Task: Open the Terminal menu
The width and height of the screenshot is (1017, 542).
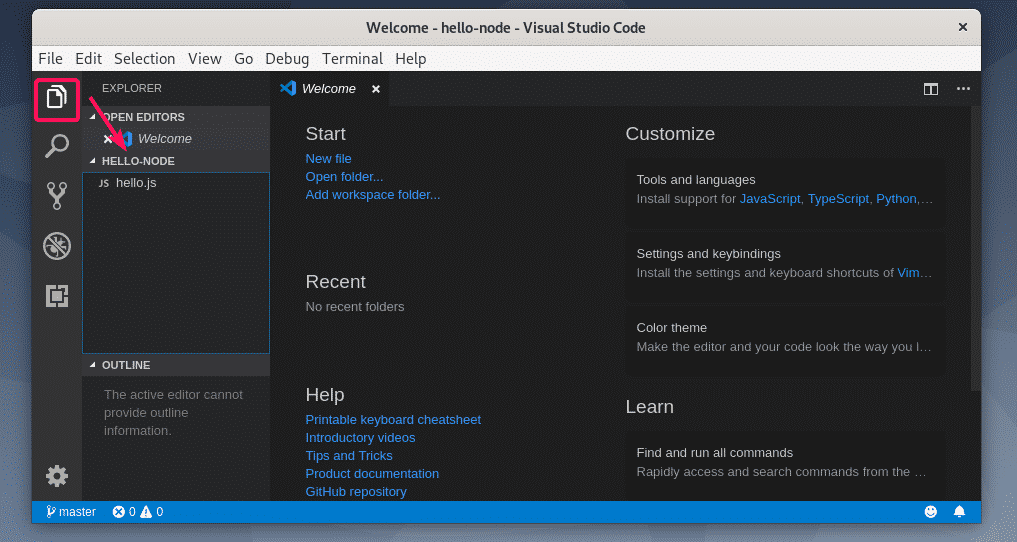Action: pyautogui.click(x=352, y=59)
